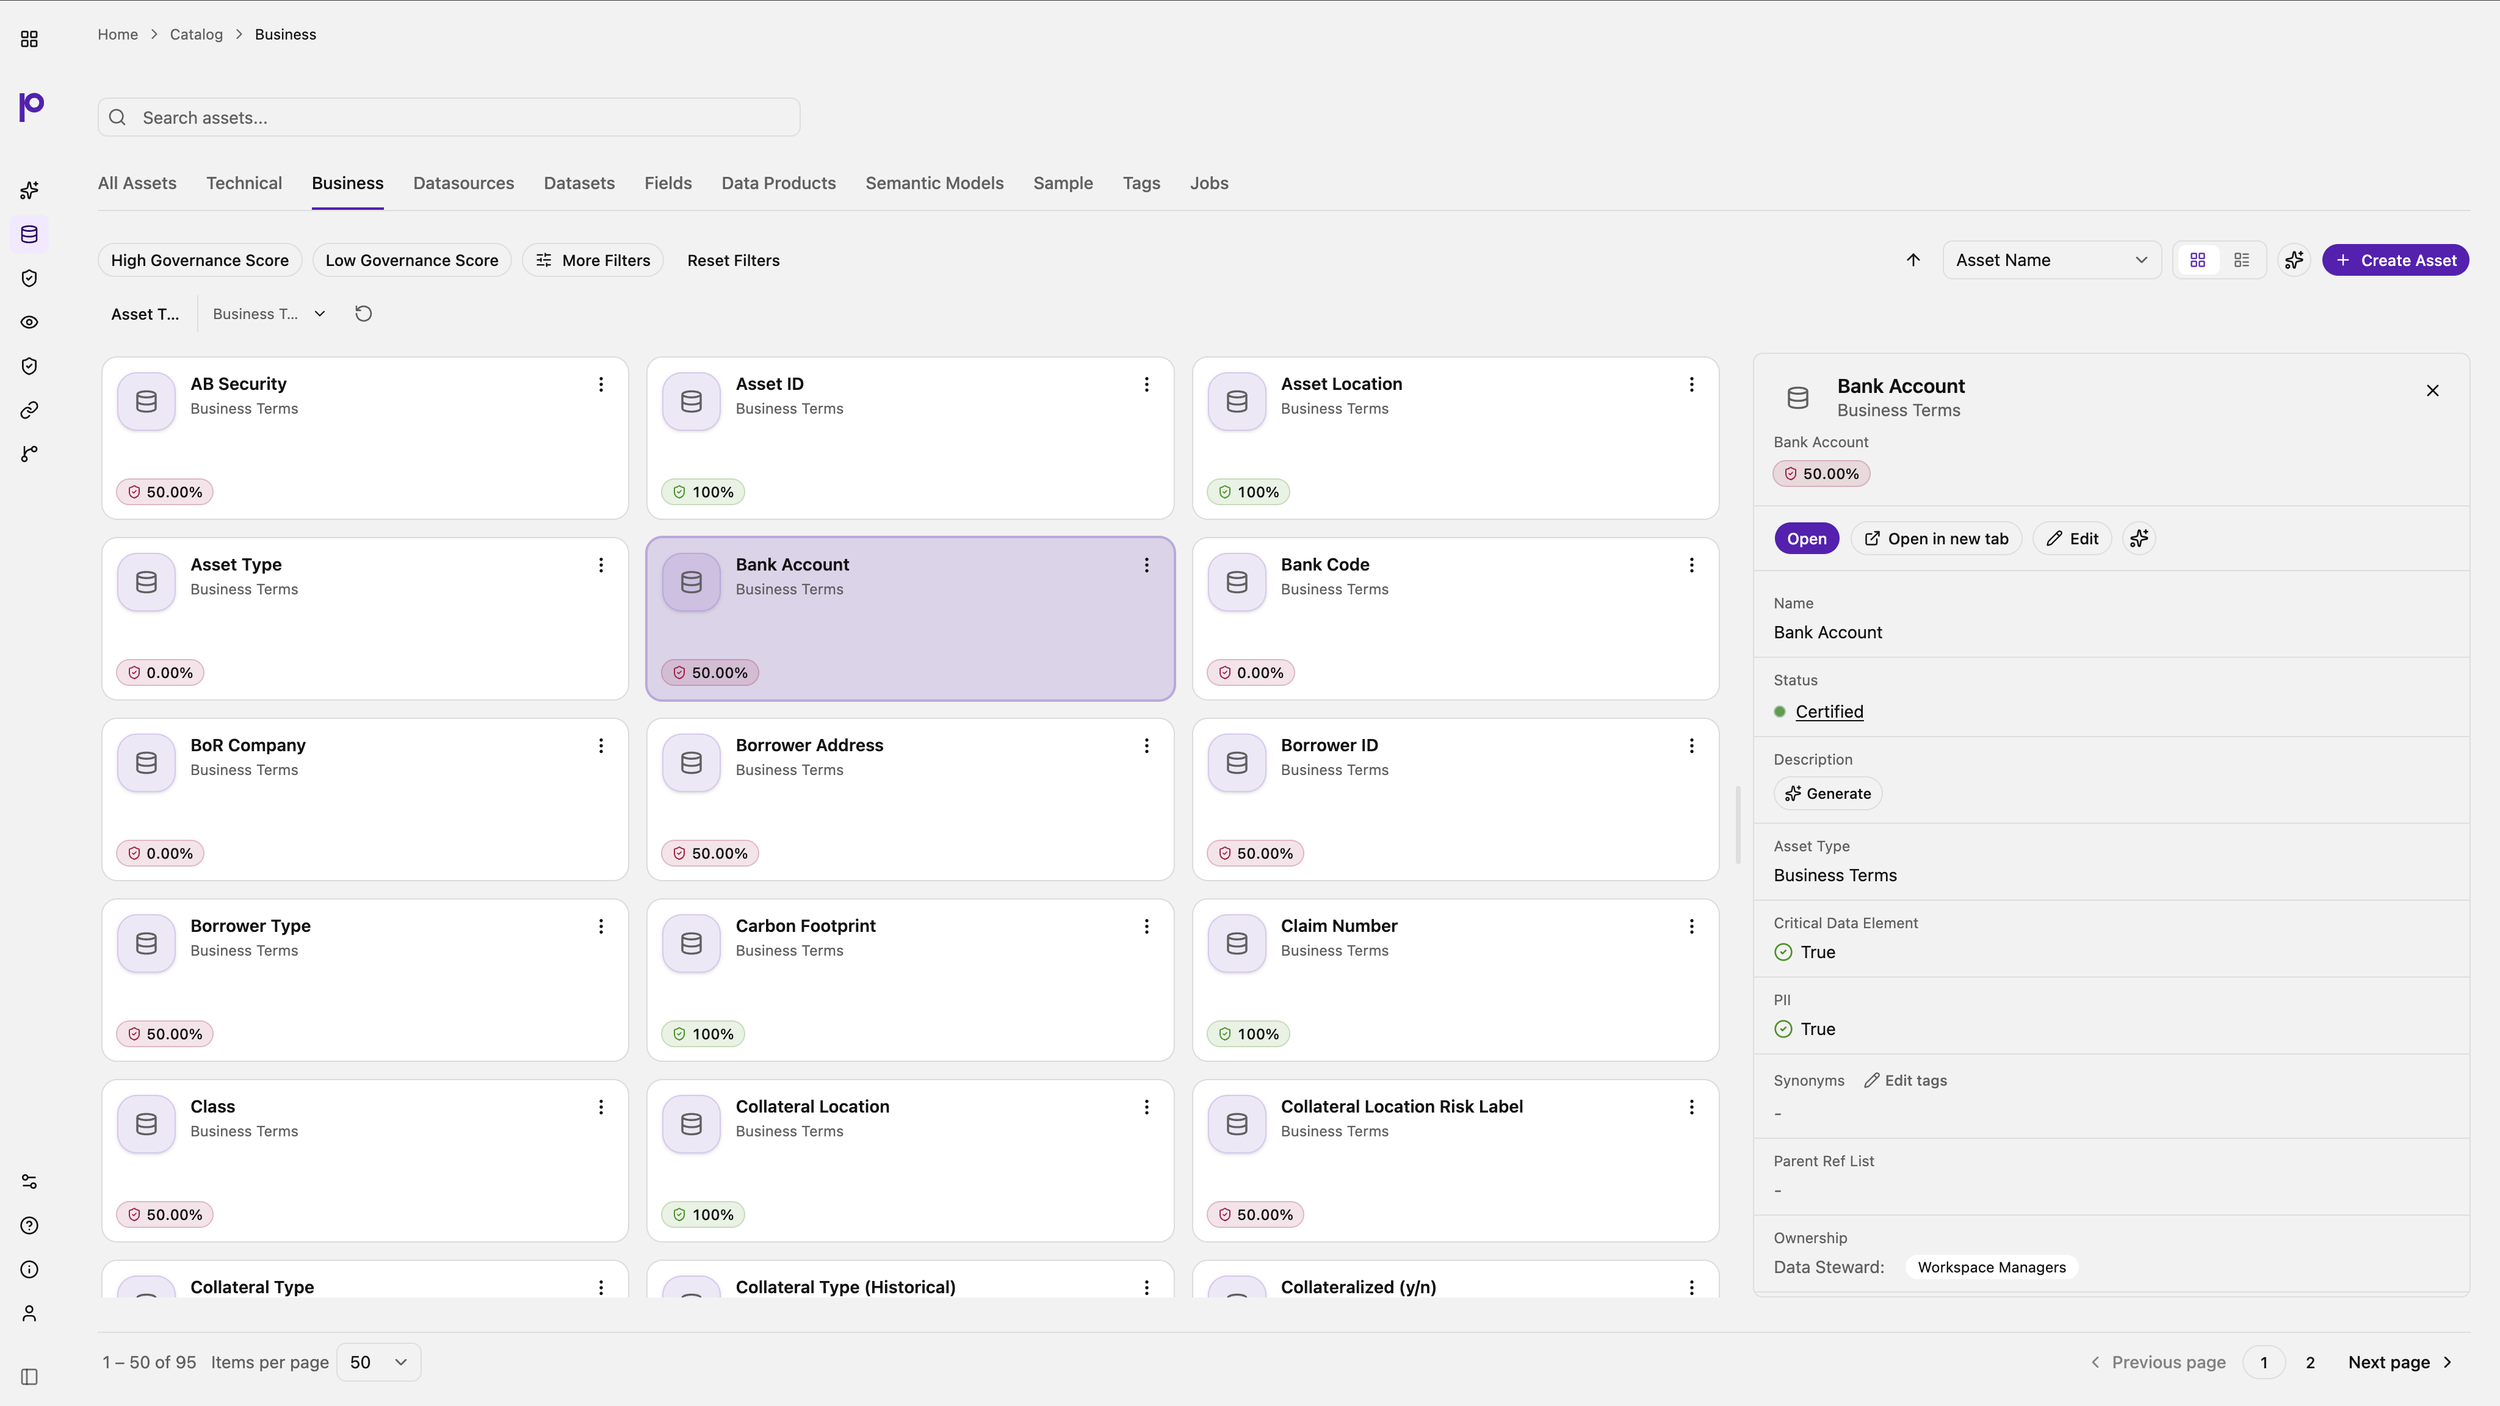Click the link connections icon in sidebar
The height and width of the screenshot is (1406, 2500).
pyautogui.click(x=29, y=410)
